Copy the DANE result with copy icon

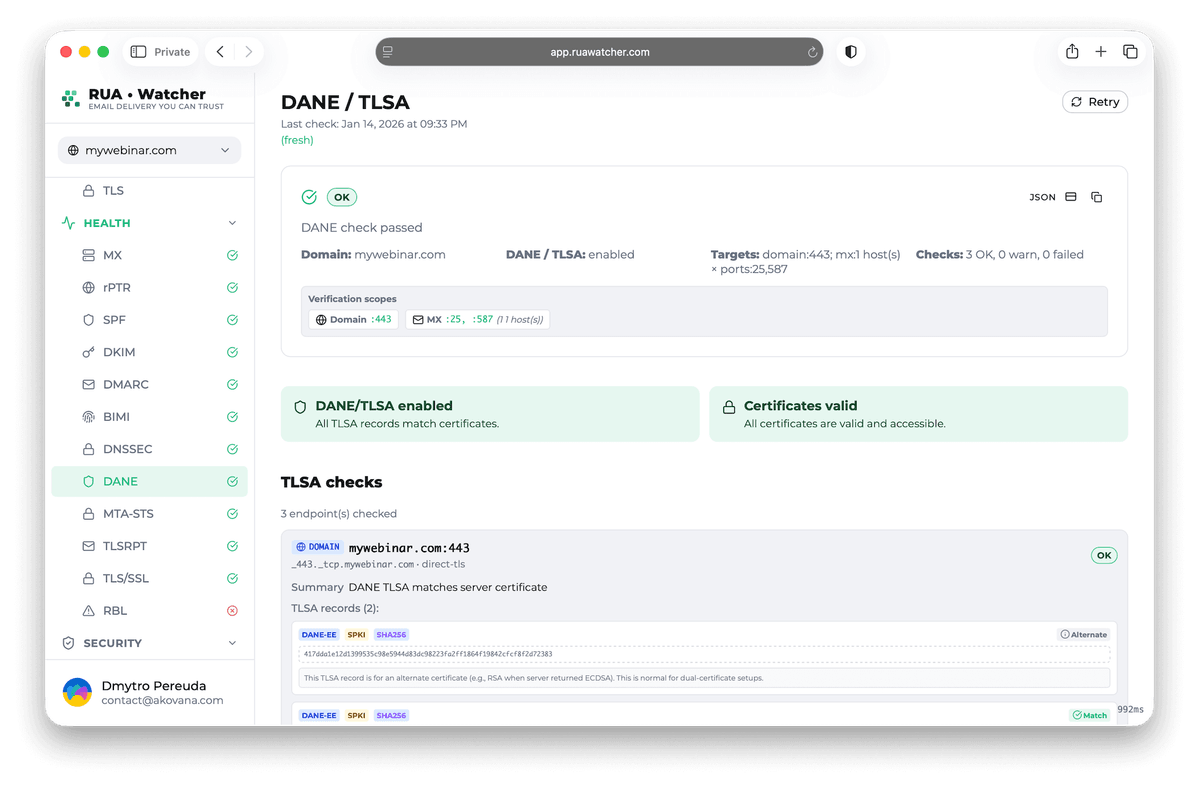coord(1097,197)
